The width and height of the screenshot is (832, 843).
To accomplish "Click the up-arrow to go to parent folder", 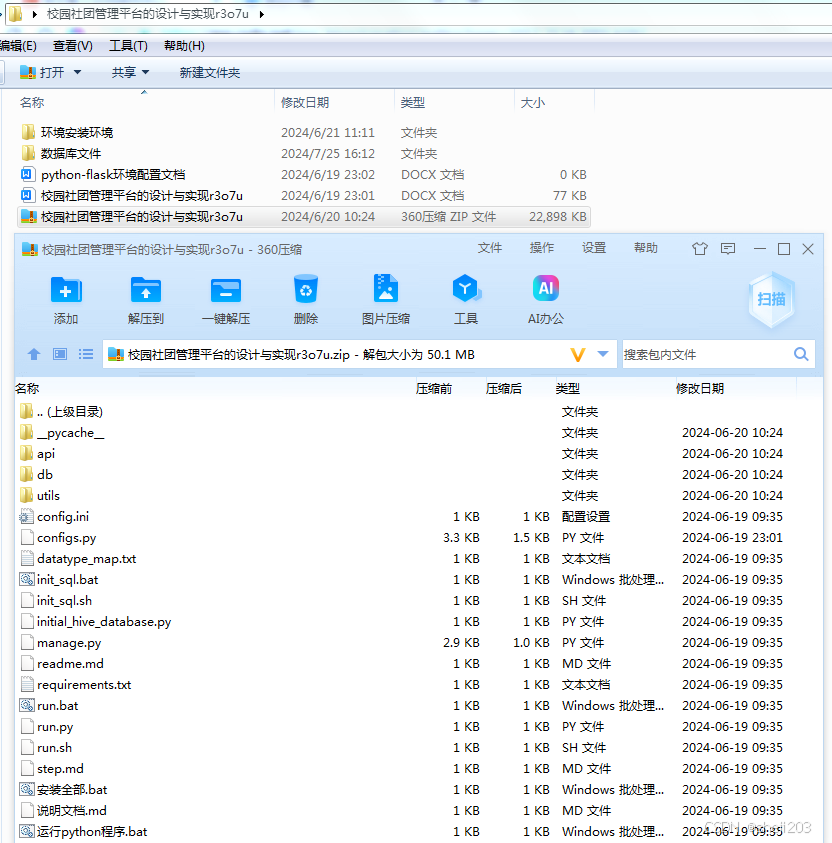I will (33, 354).
